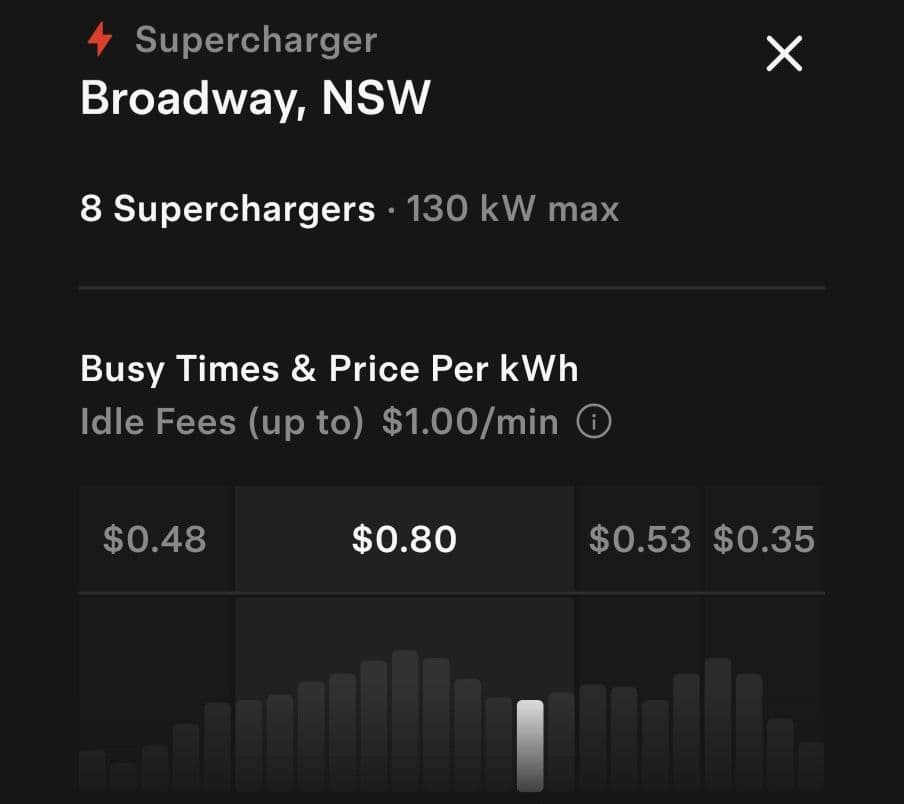Select the $0.80 price period
The height and width of the screenshot is (804, 904).
click(404, 540)
